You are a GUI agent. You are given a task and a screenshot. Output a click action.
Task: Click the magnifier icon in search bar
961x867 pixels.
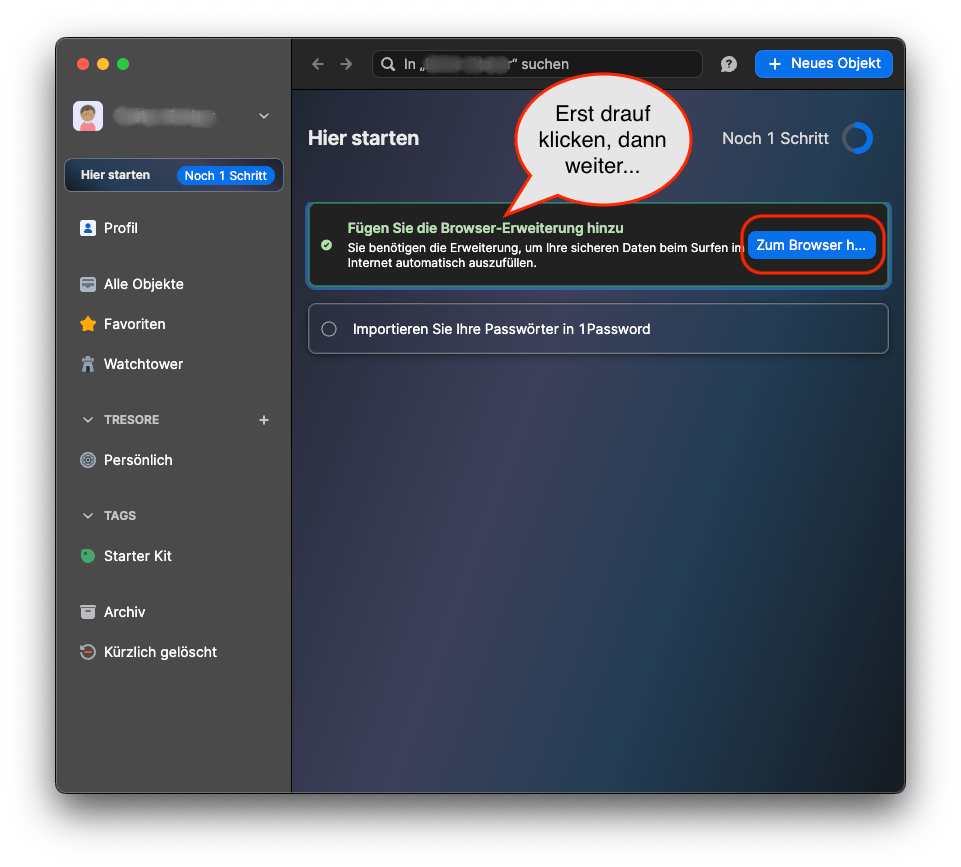tap(388, 64)
